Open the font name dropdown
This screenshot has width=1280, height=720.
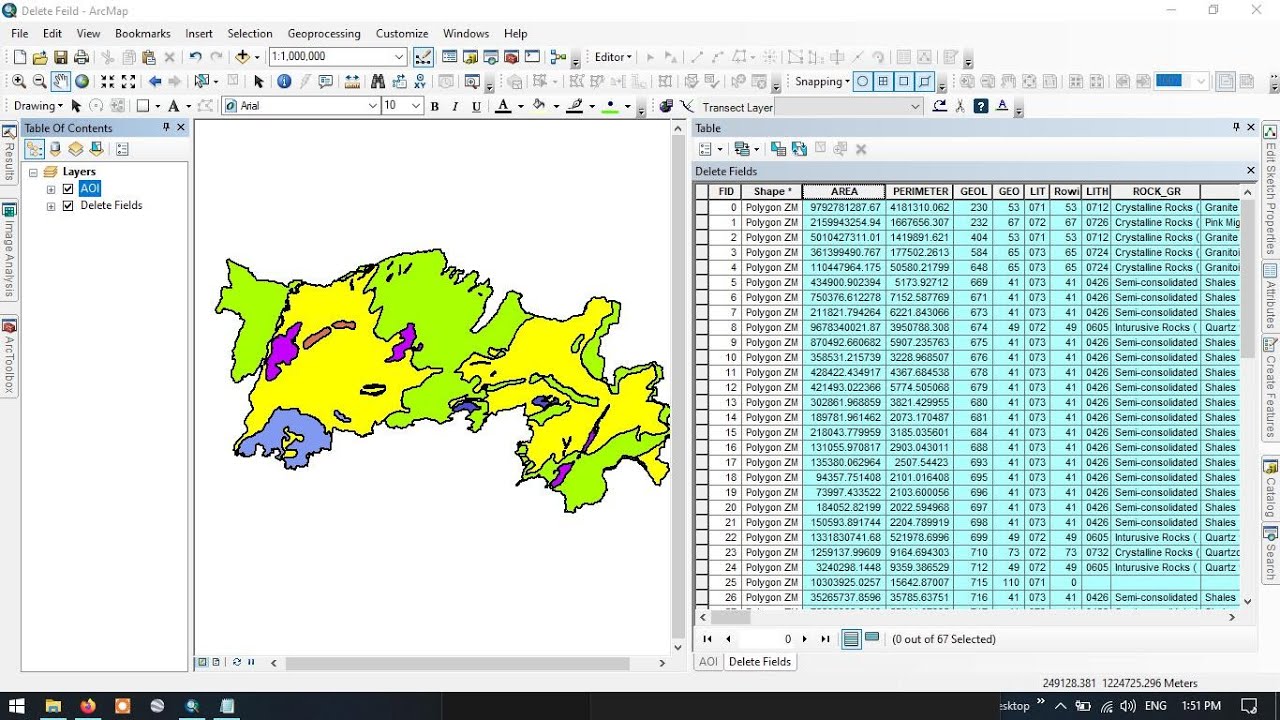coord(373,106)
